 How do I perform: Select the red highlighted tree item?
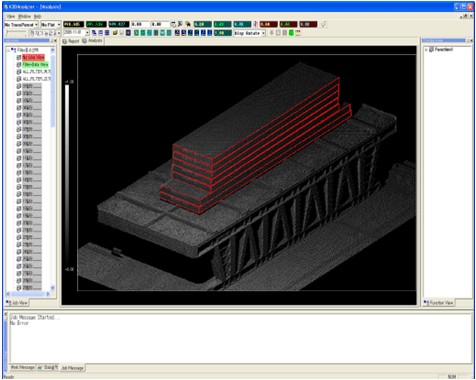(33, 57)
